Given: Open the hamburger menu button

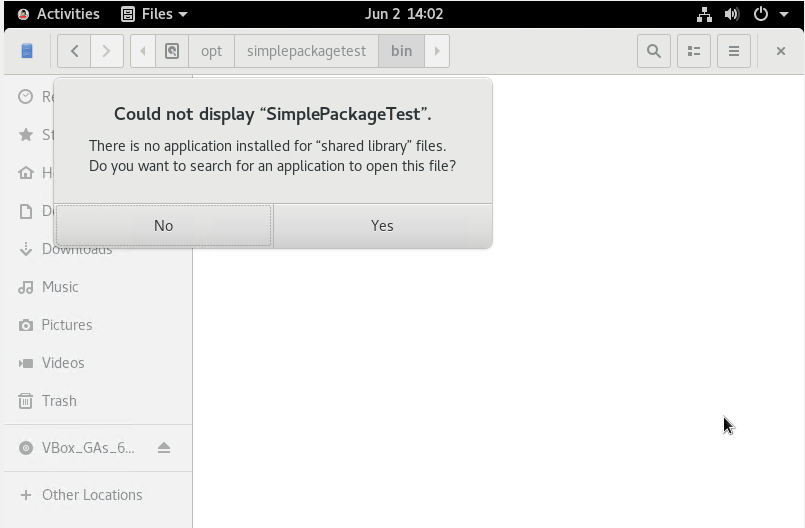Looking at the screenshot, I should [x=733, y=51].
